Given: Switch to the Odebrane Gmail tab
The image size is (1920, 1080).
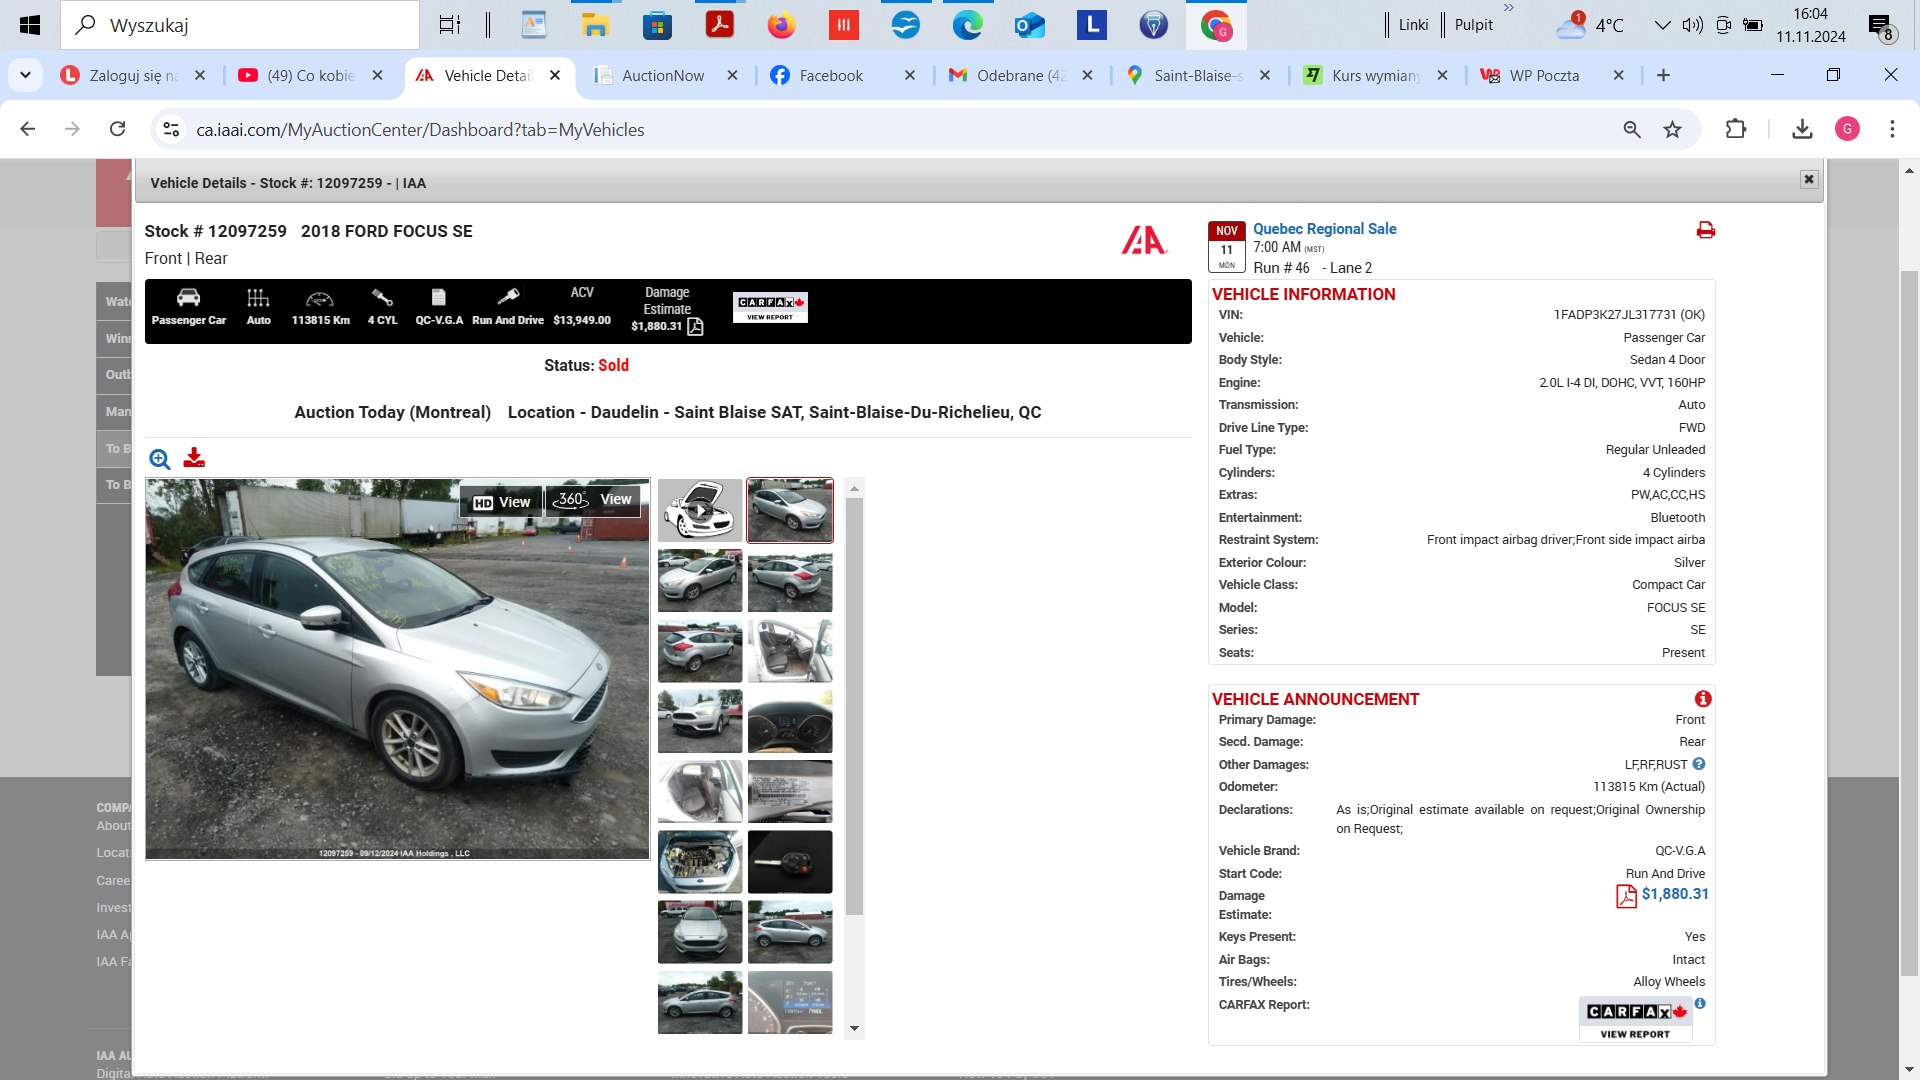Looking at the screenshot, I should tap(1020, 75).
